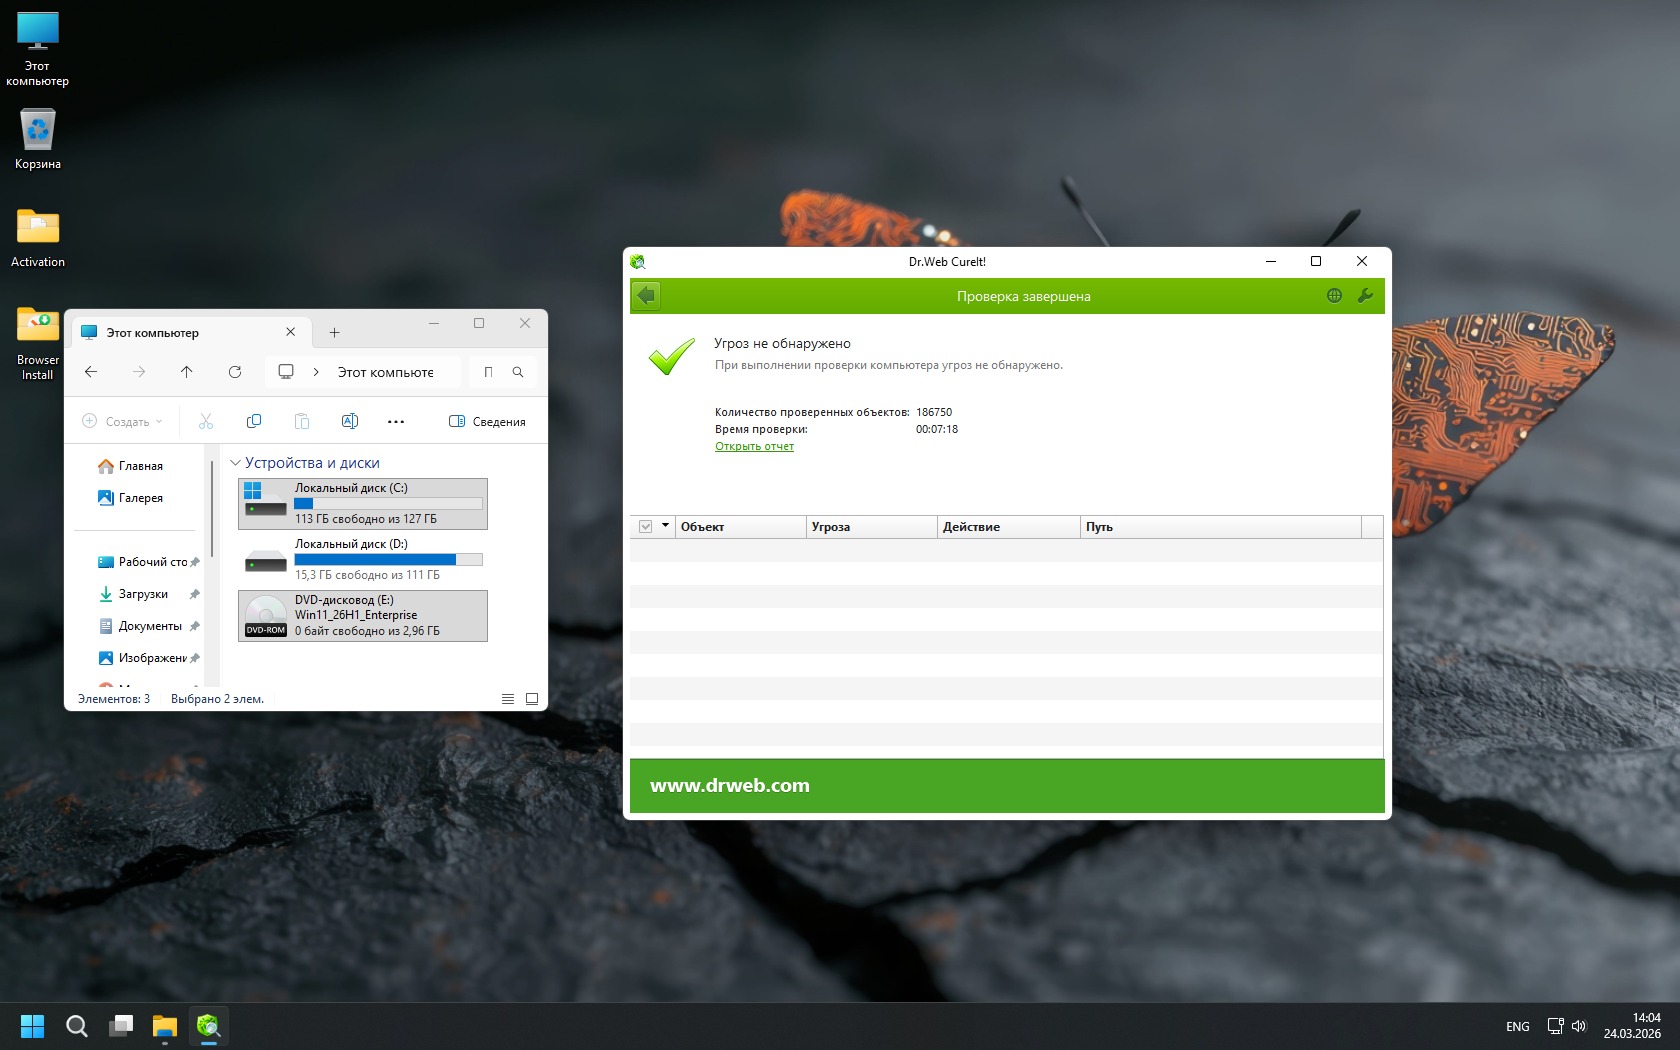This screenshot has width=1680, height=1050.
Task: Select Локальный диск (D:) usage bar
Action: (x=388, y=560)
